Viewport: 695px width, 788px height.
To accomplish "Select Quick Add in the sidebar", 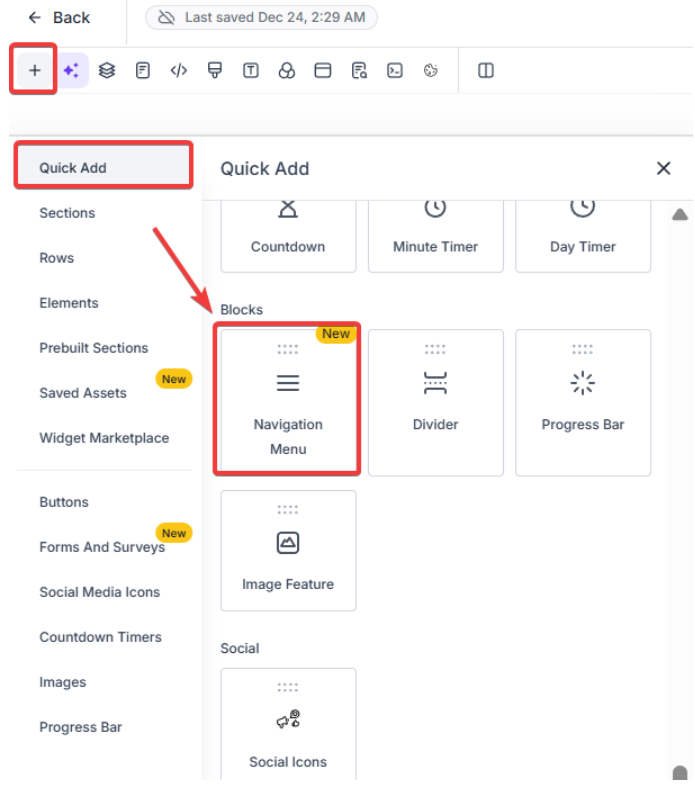I will 103,167.
